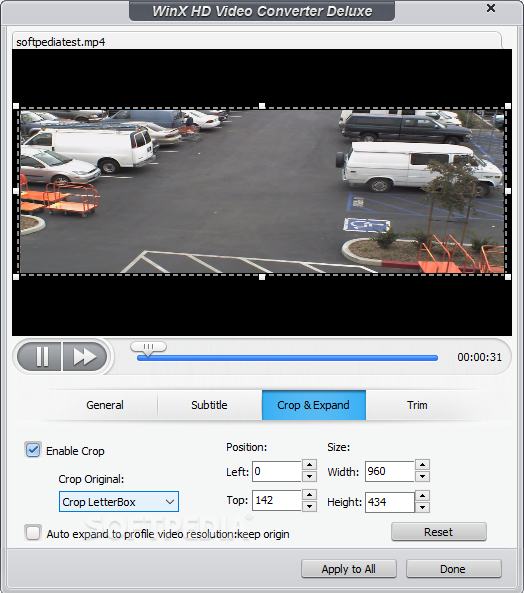Click the right-middle crop edge handle

[x=508, y=191]
